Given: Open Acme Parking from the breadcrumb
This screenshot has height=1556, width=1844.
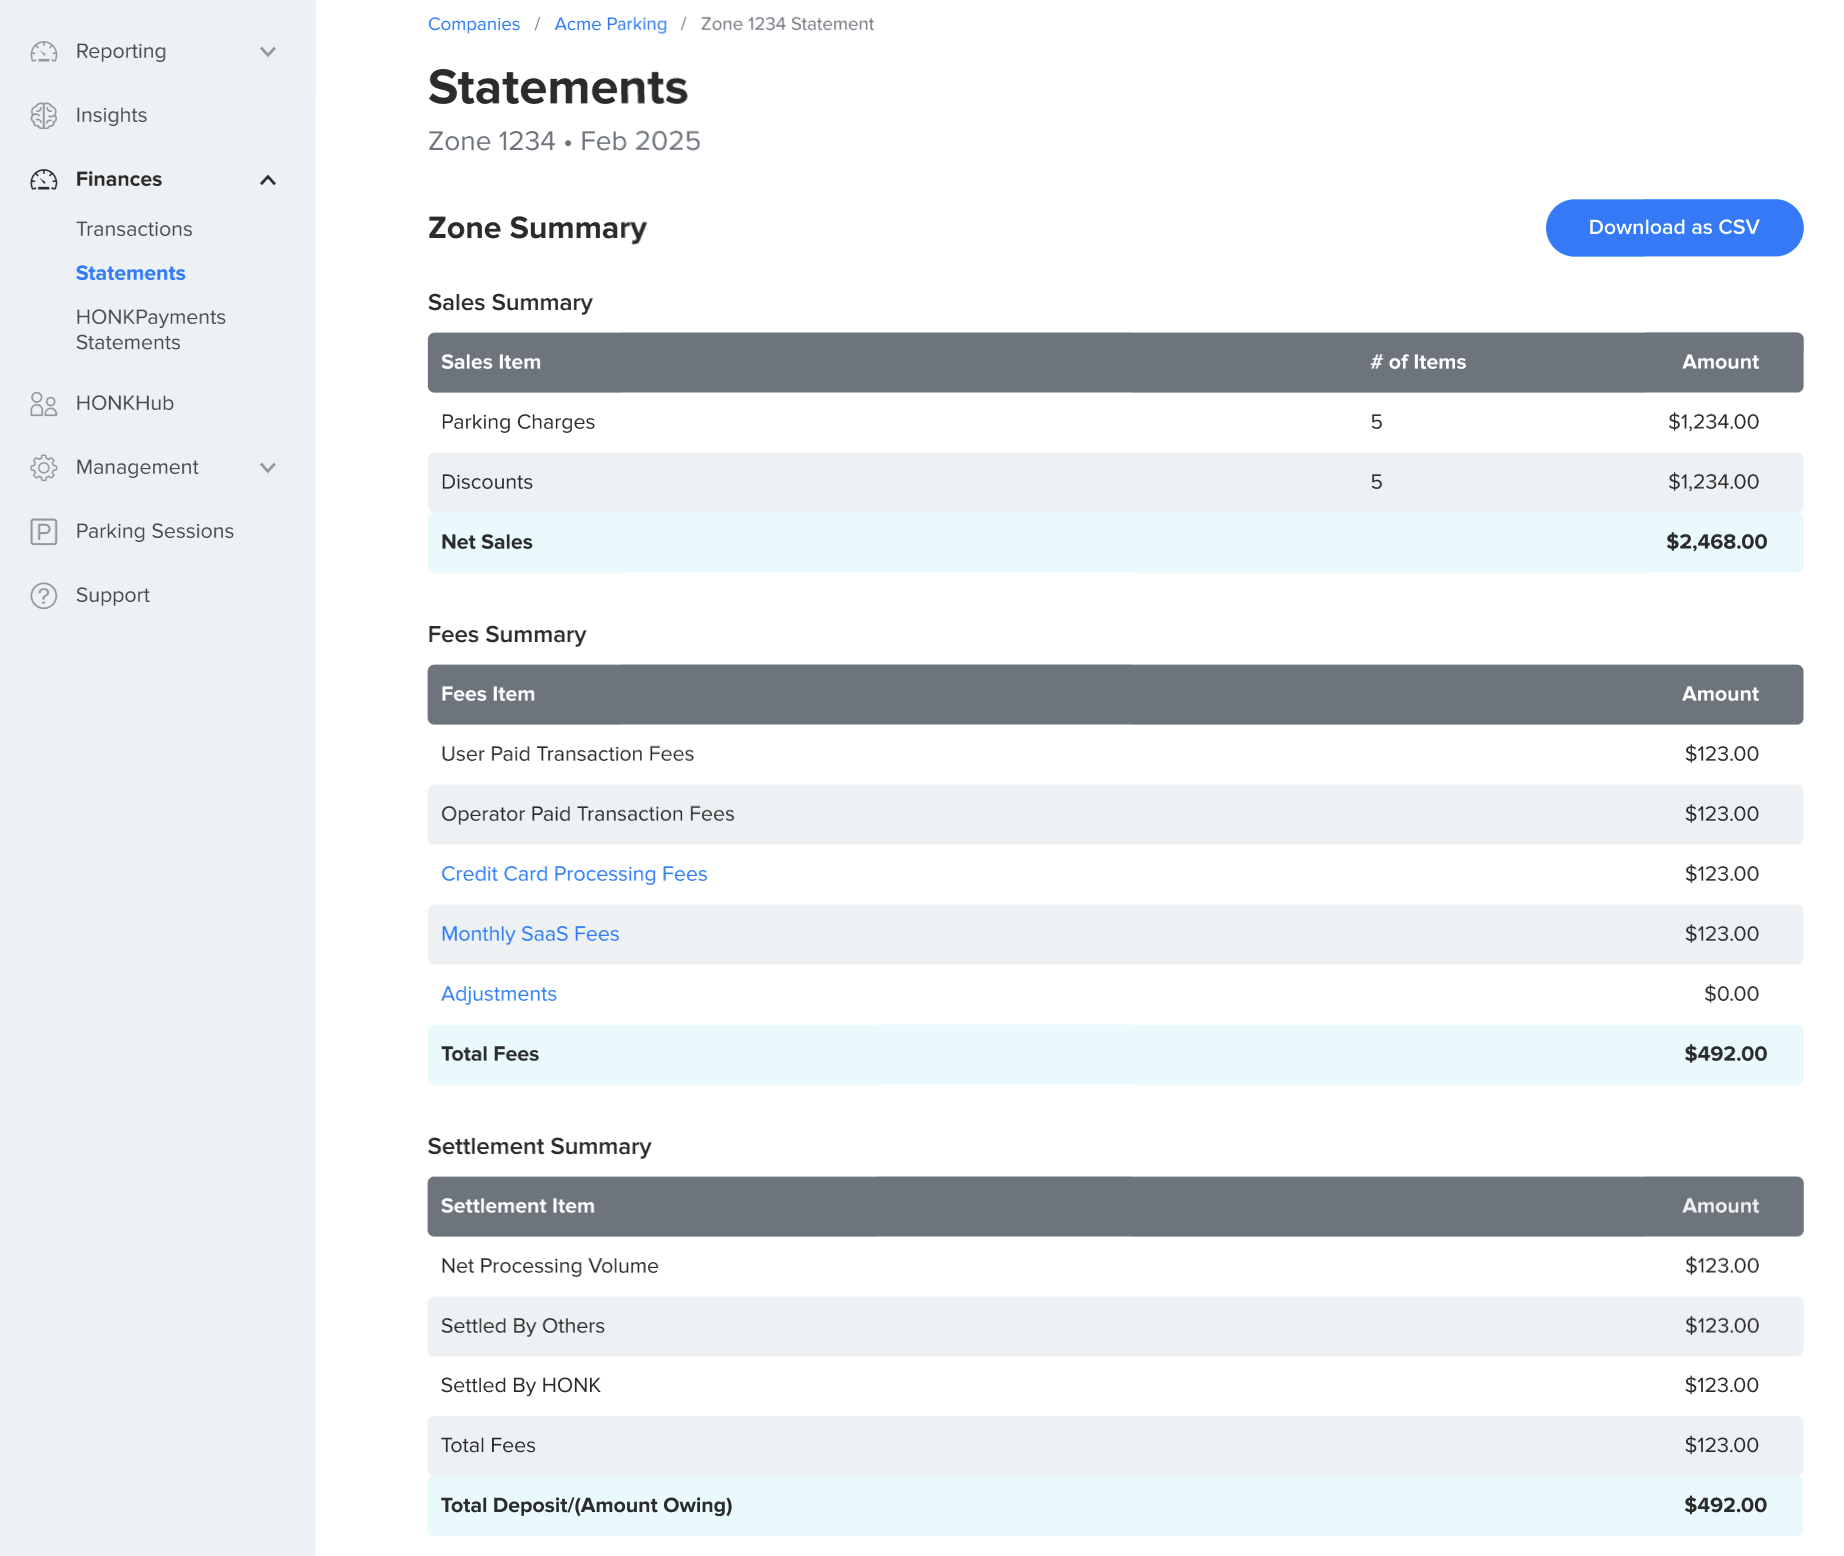Looking at the screenshot, I should (610, 23).
